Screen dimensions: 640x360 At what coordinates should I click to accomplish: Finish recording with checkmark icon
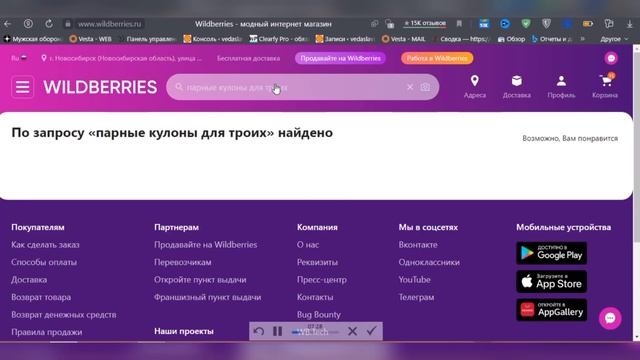[x=371, y=331]
